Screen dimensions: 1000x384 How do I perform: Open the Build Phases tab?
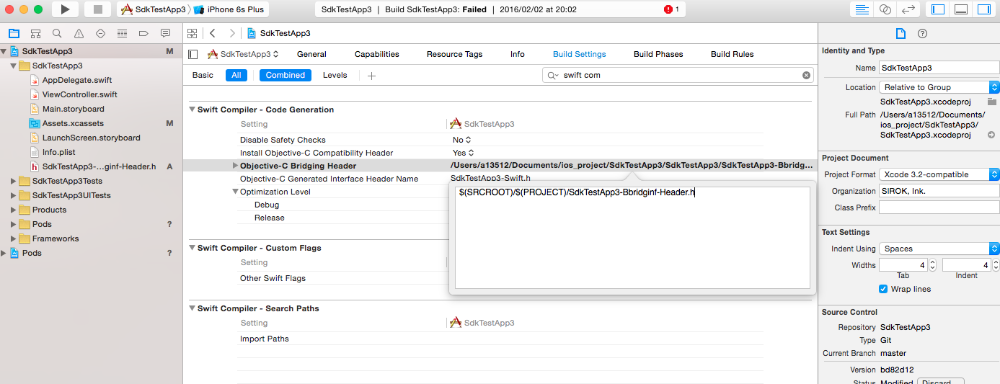[x=658, y=54]
